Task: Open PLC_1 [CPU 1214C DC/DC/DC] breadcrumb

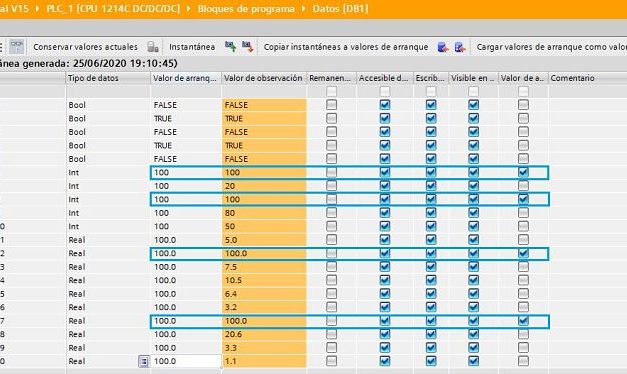Action: [113, 8]
